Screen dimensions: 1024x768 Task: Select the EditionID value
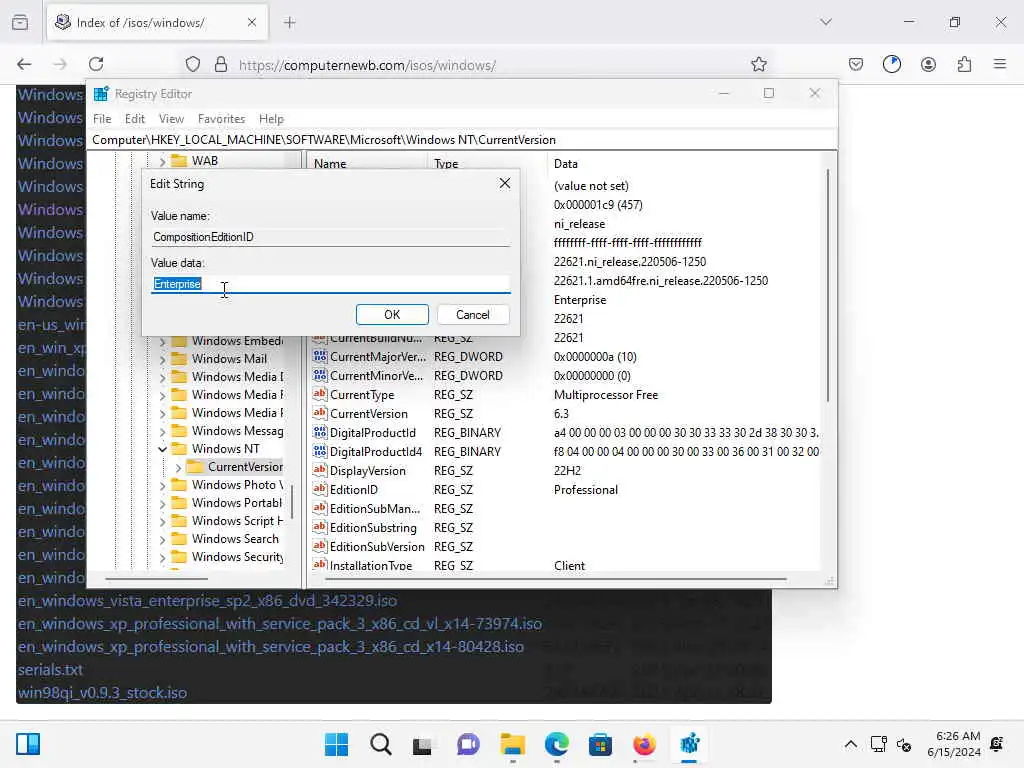[x=353, y=490]
